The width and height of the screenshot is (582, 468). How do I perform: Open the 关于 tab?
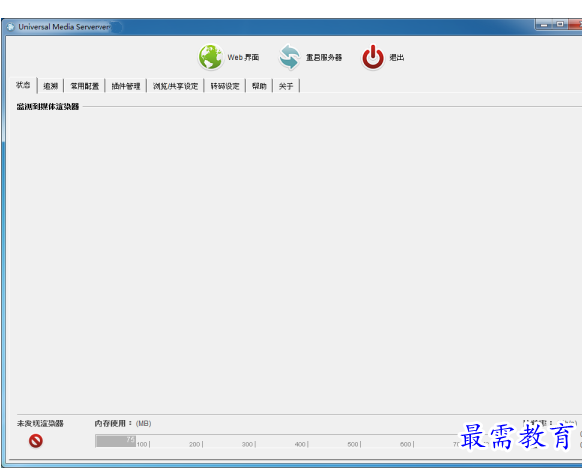coord(286,86)
